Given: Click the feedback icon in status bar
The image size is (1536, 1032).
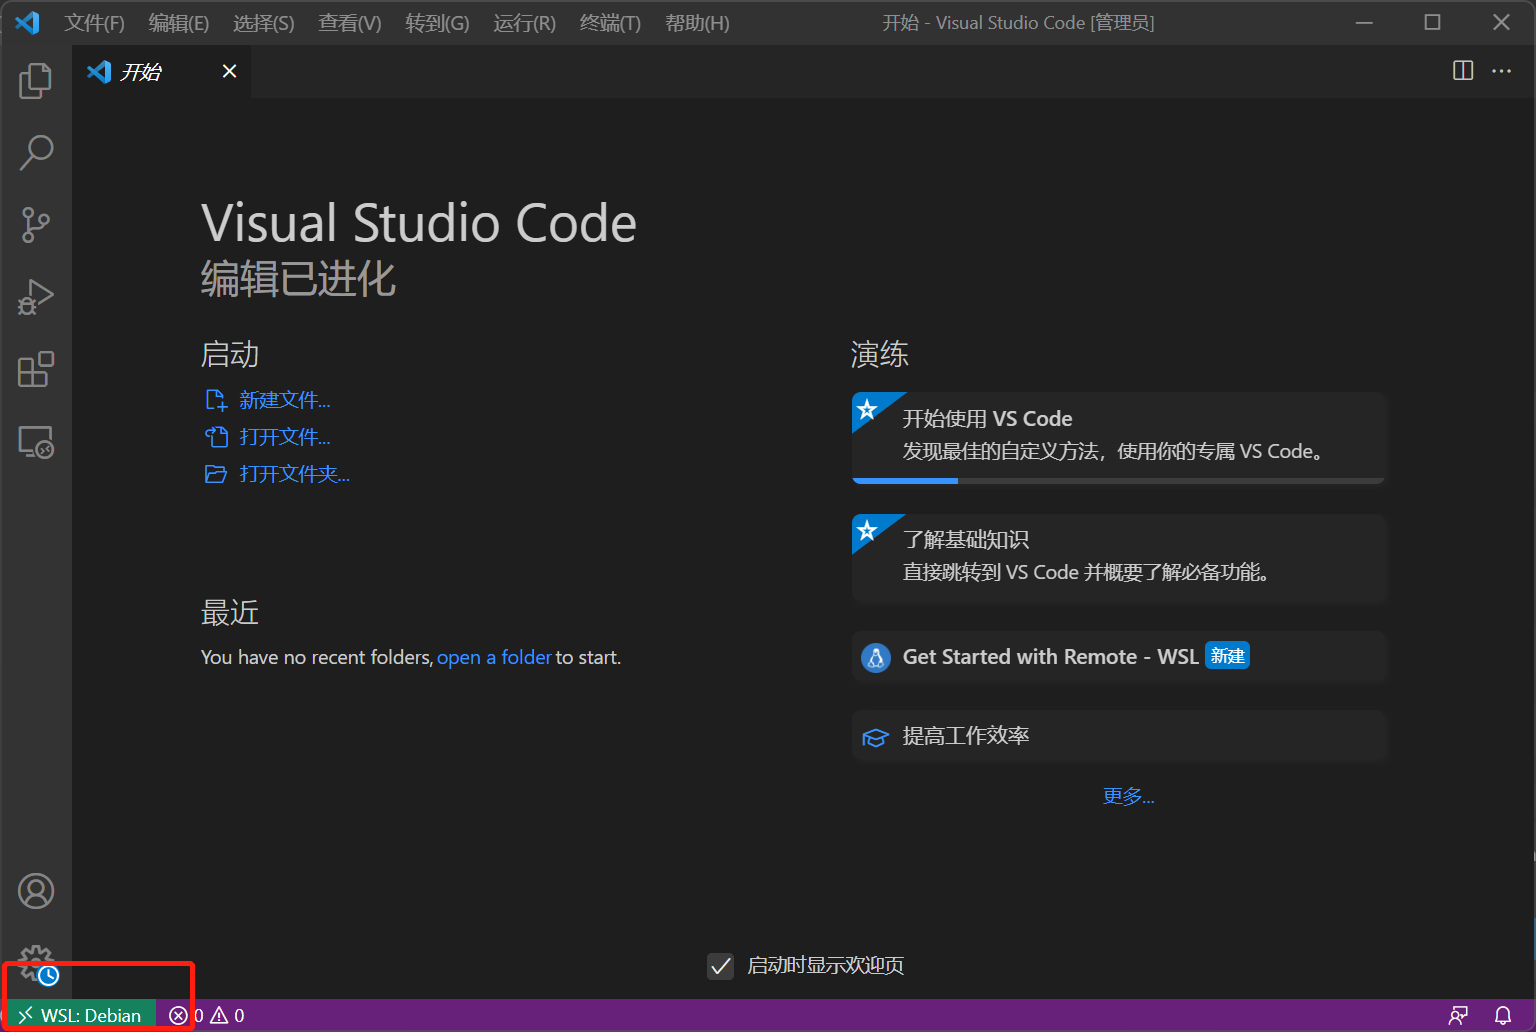Looking at the screenshot, I should point(1458,1015).
